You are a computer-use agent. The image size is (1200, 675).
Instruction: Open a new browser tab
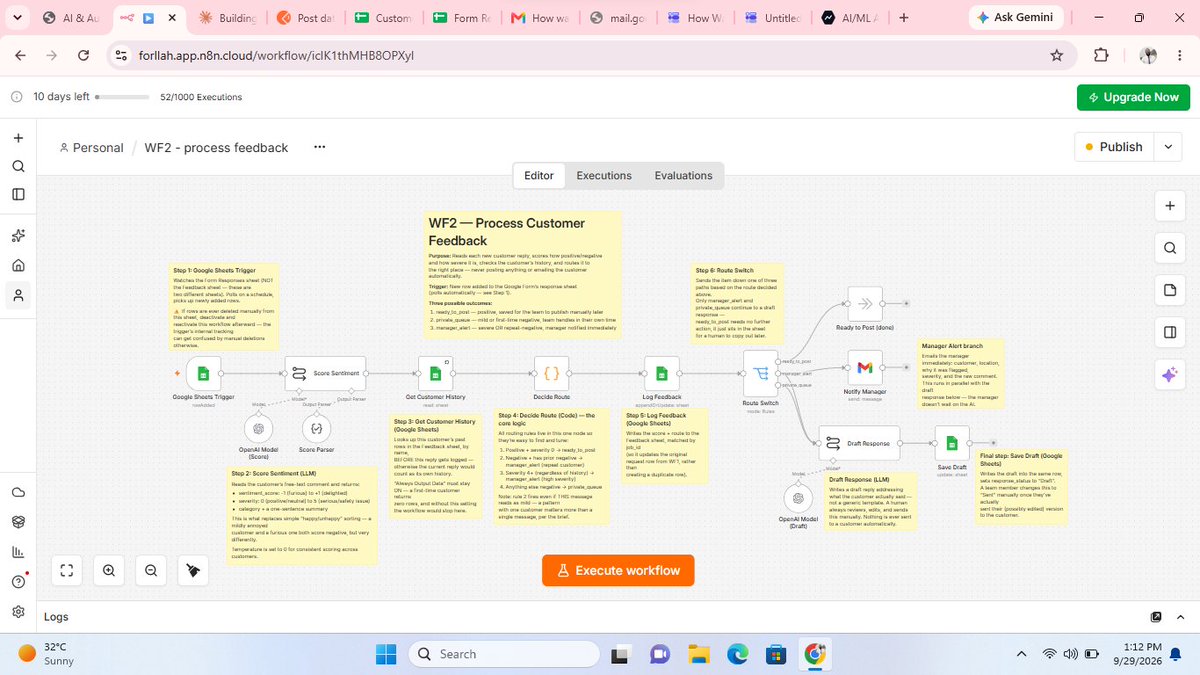point(904,18)
